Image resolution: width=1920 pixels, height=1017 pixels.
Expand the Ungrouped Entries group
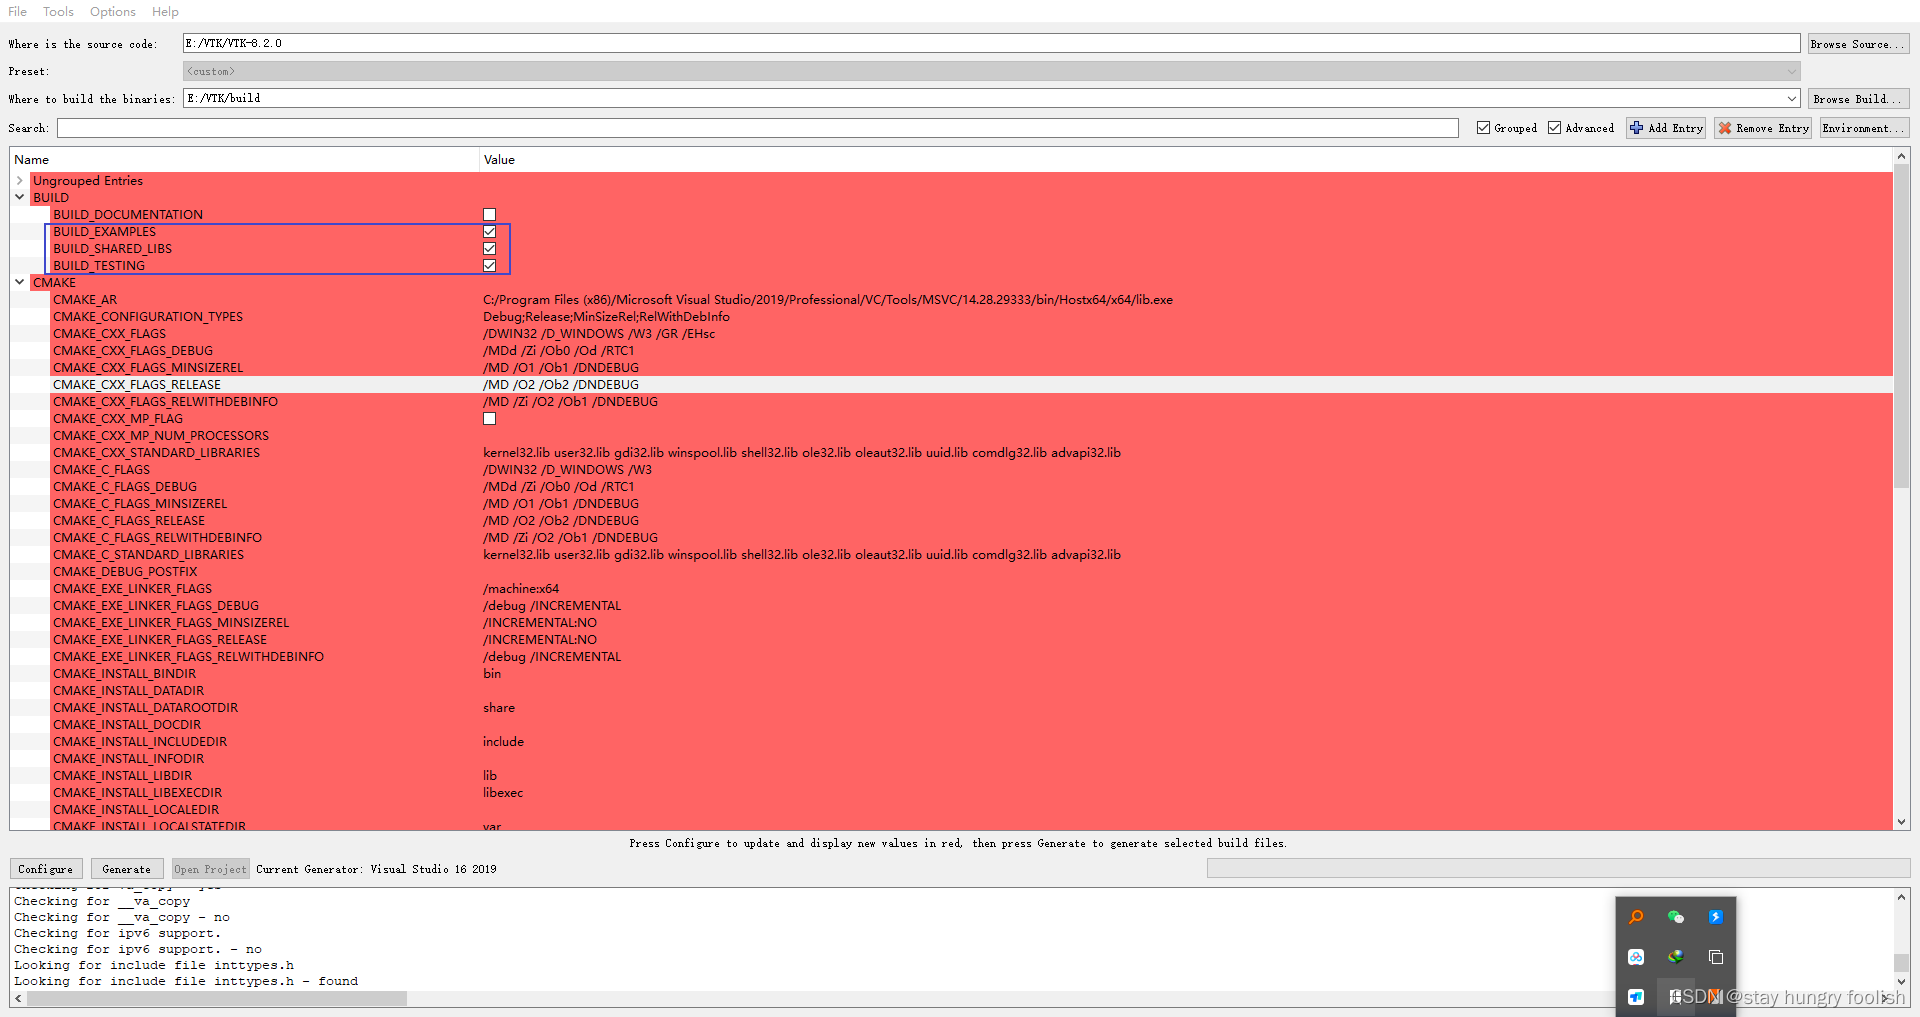pyautogui.click(x=20, y=181)
